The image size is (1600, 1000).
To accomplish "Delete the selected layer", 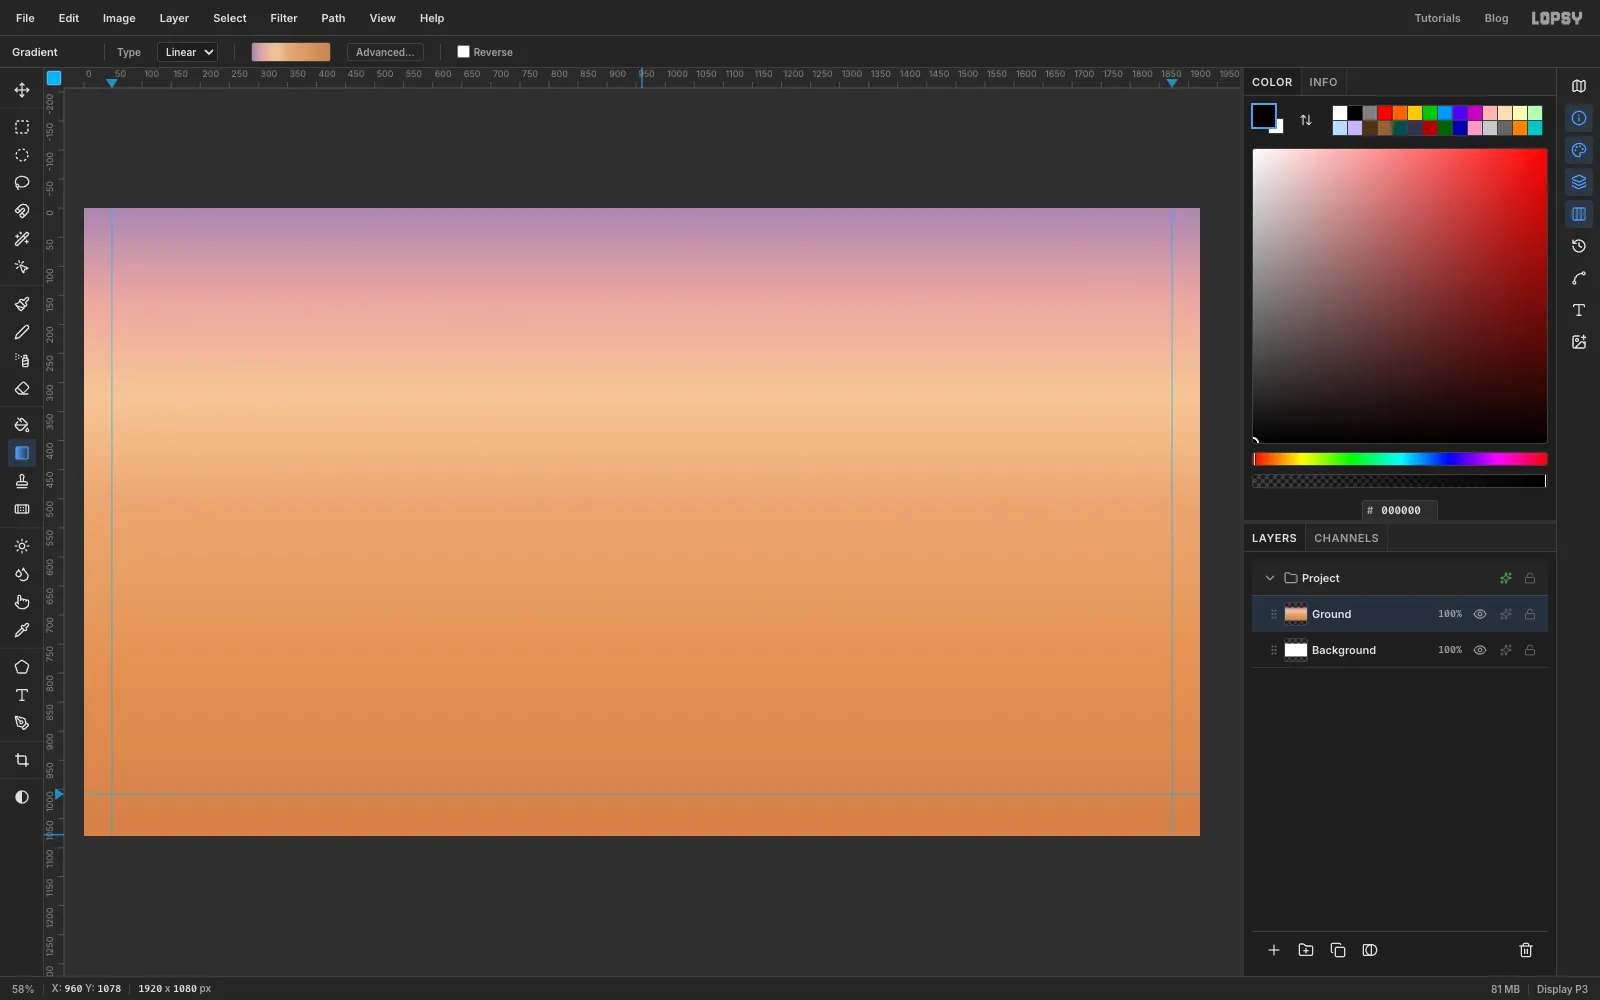I will pyautogui.click(x=1526, y=950).
